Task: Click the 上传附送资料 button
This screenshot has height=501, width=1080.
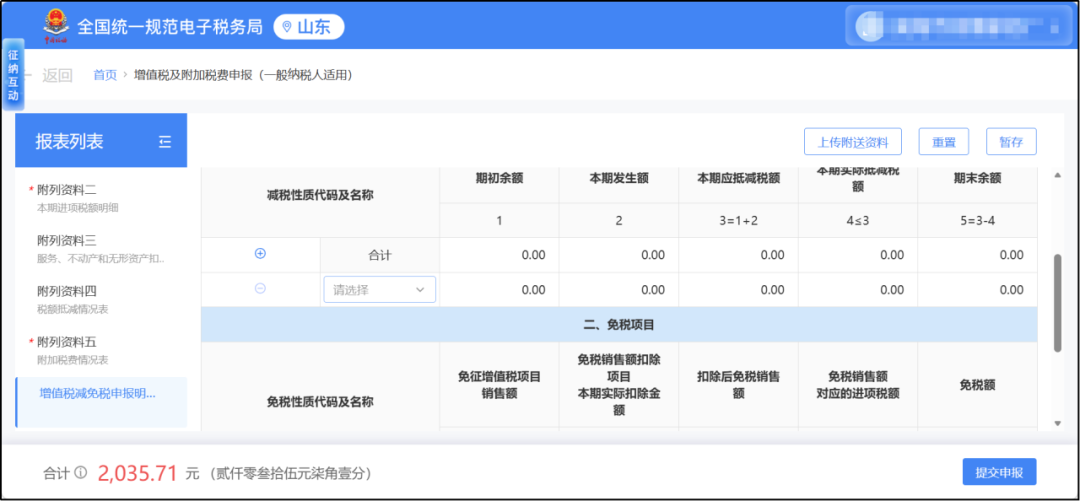Action: 853,142
